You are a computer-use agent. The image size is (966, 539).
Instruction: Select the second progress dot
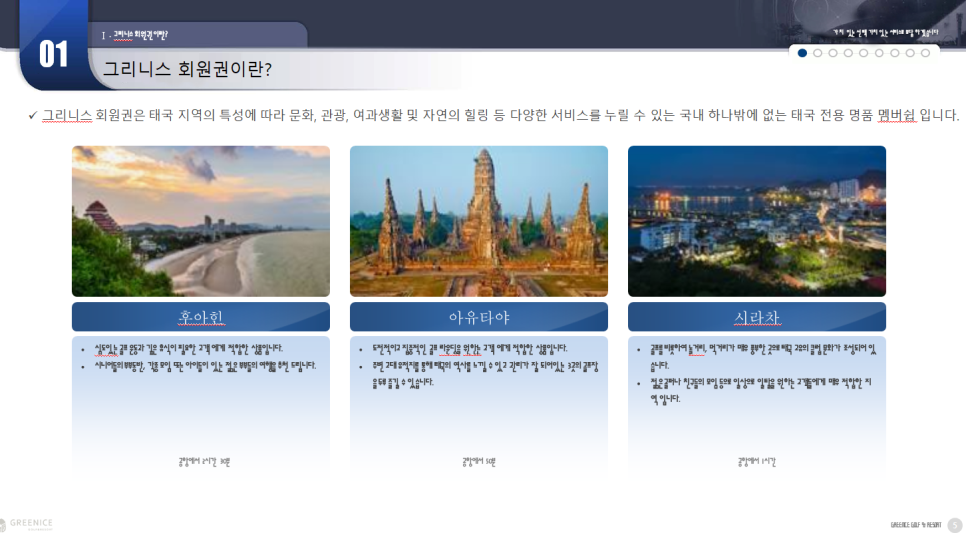[x=818, y=53]
